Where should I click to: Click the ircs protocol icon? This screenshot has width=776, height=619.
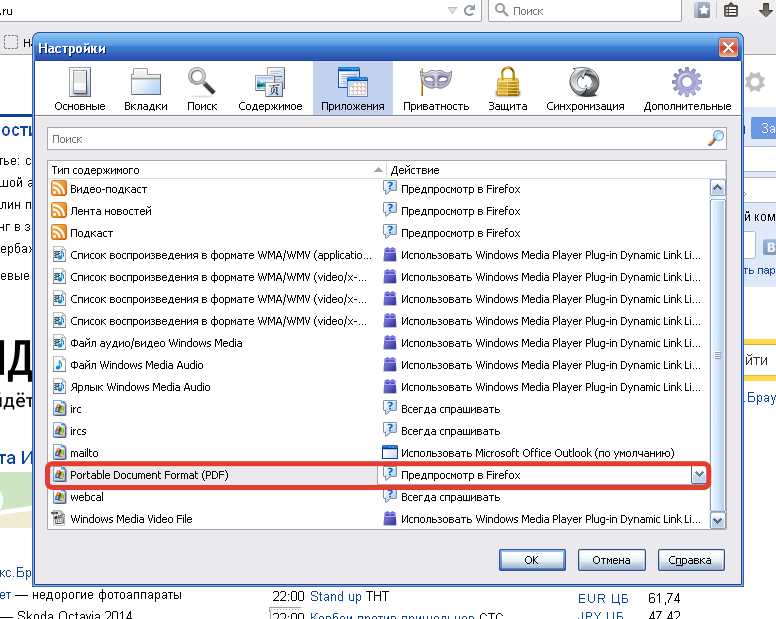pyautogui.click(x=59, y=430)
